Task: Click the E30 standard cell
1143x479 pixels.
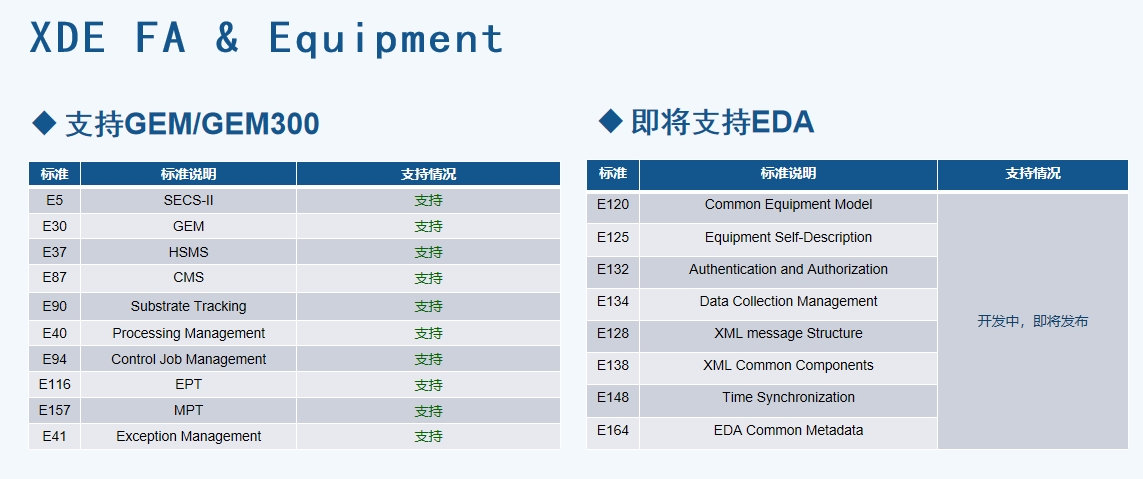Action: [54, 226]
